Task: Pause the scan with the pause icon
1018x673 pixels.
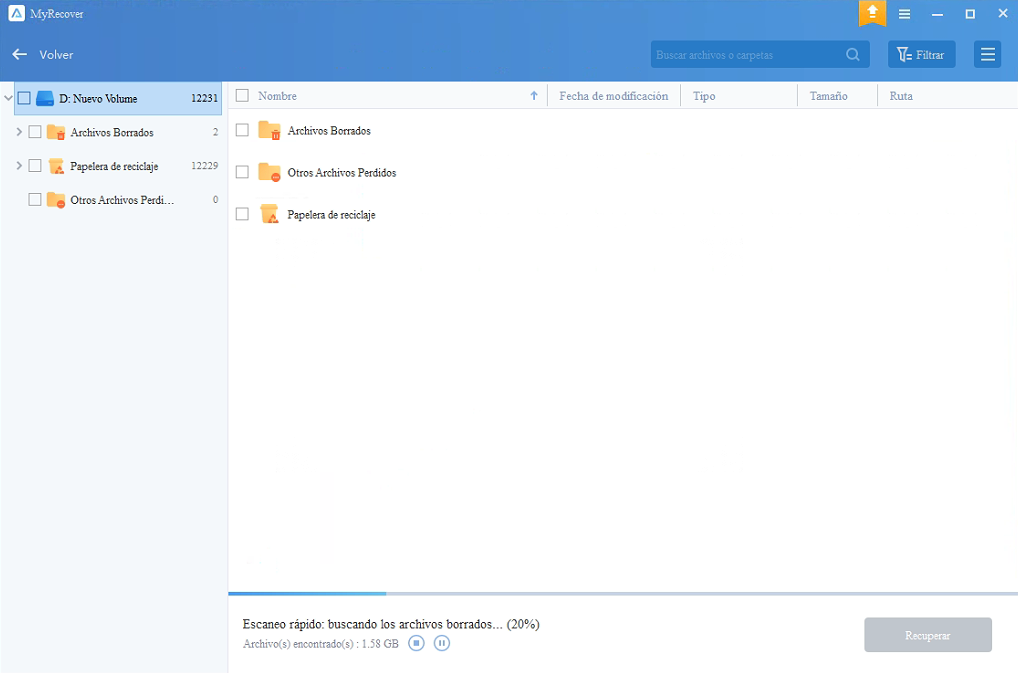Action: pyautogui.click(x=441, y=643)
